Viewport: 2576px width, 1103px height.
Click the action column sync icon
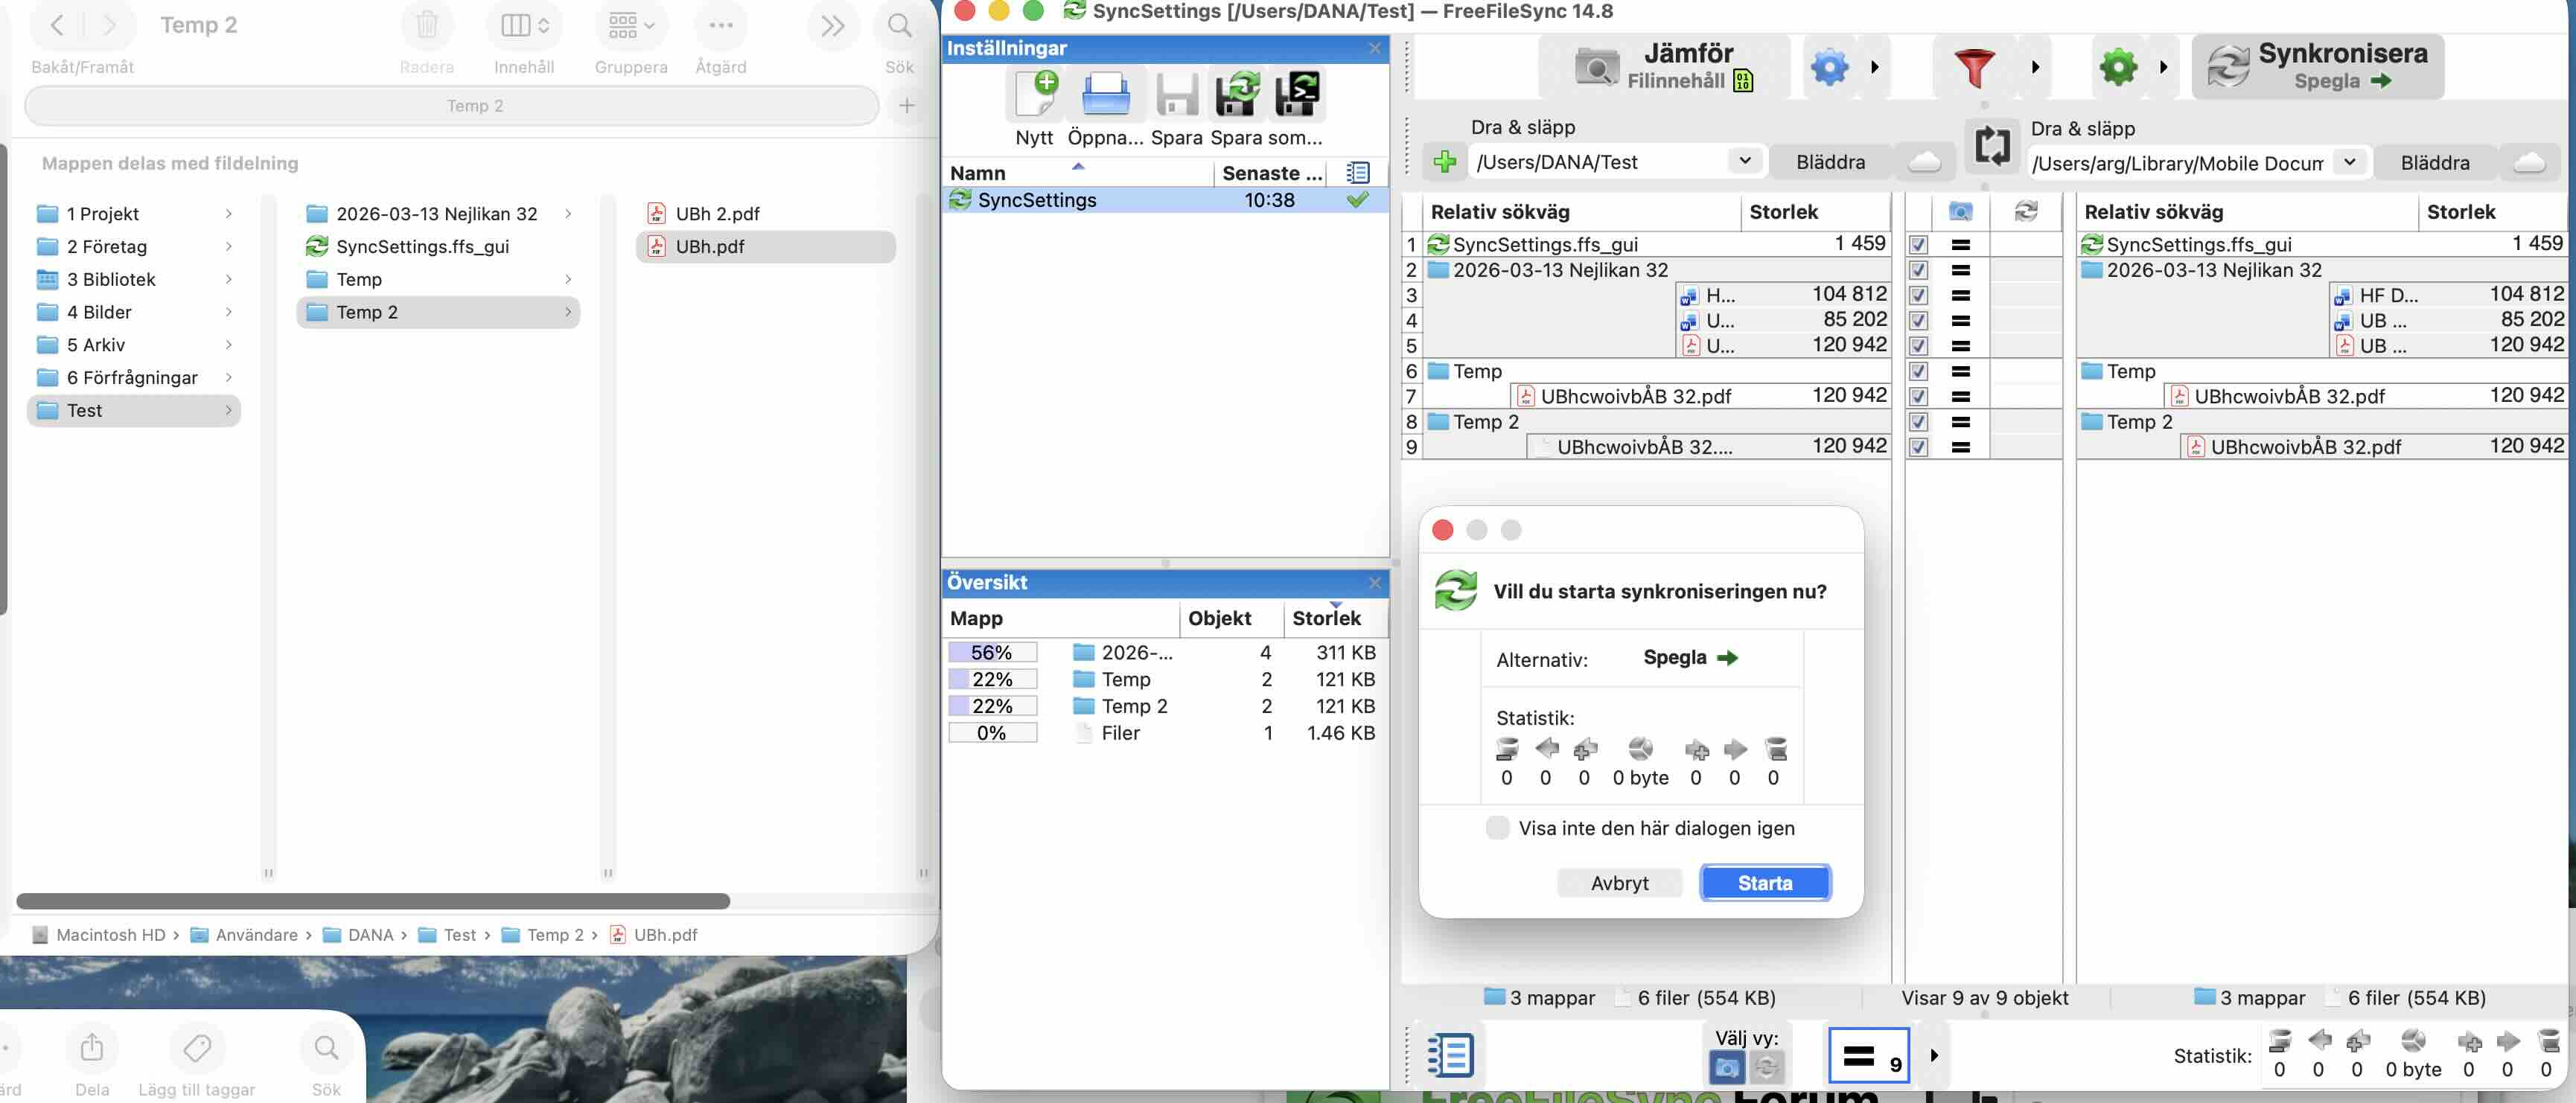point(2025,211)
